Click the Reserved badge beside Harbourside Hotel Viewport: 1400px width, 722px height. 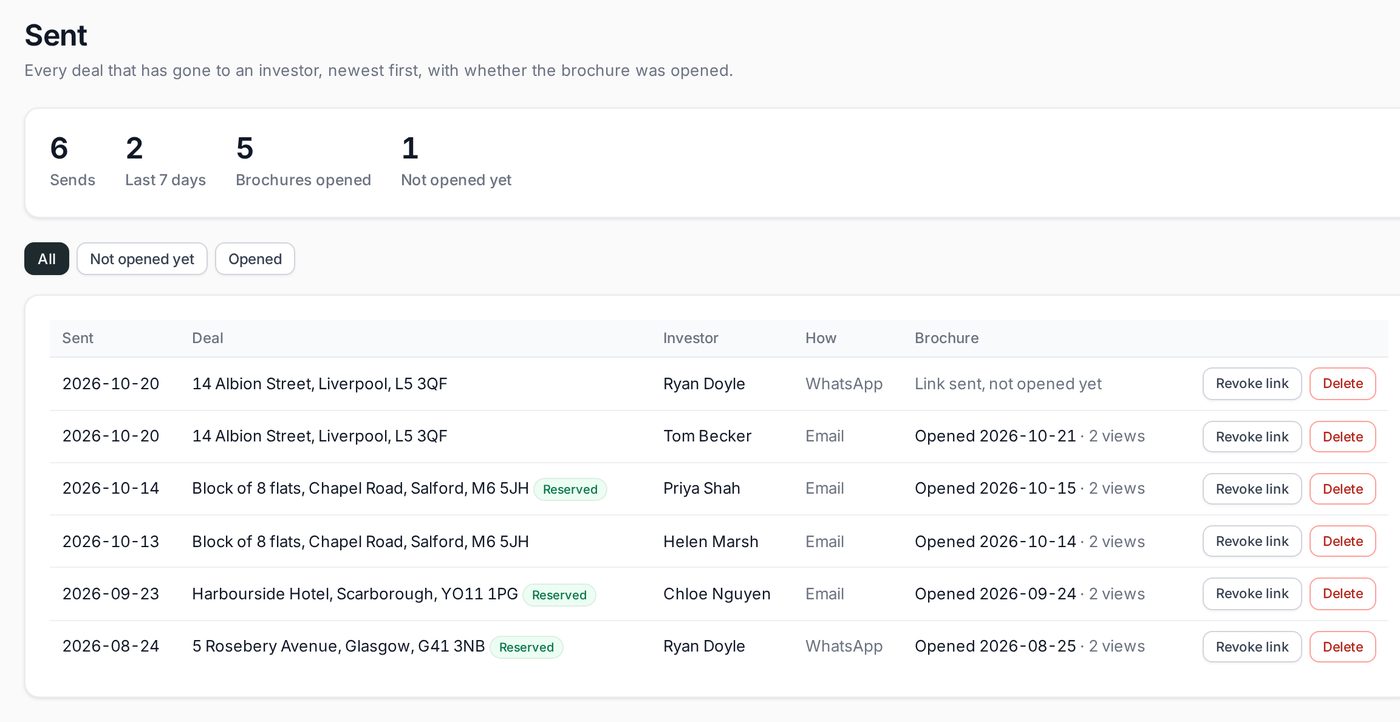[x=559, y=594]
